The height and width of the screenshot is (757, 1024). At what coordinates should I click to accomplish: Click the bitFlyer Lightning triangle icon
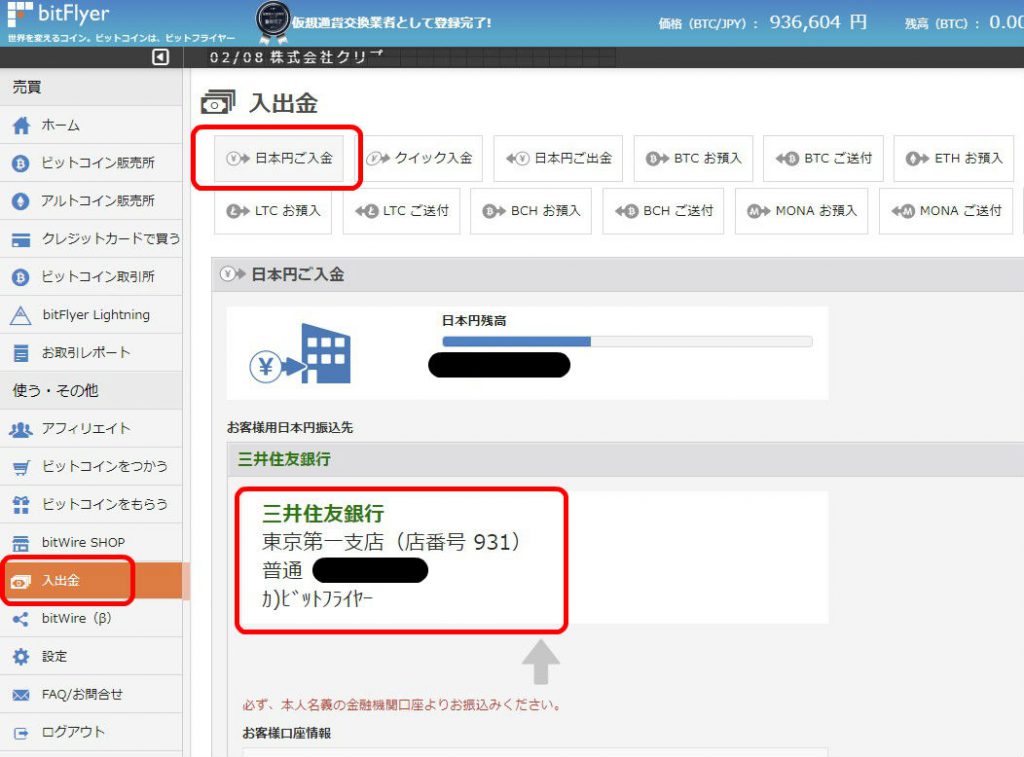[21, 315]
